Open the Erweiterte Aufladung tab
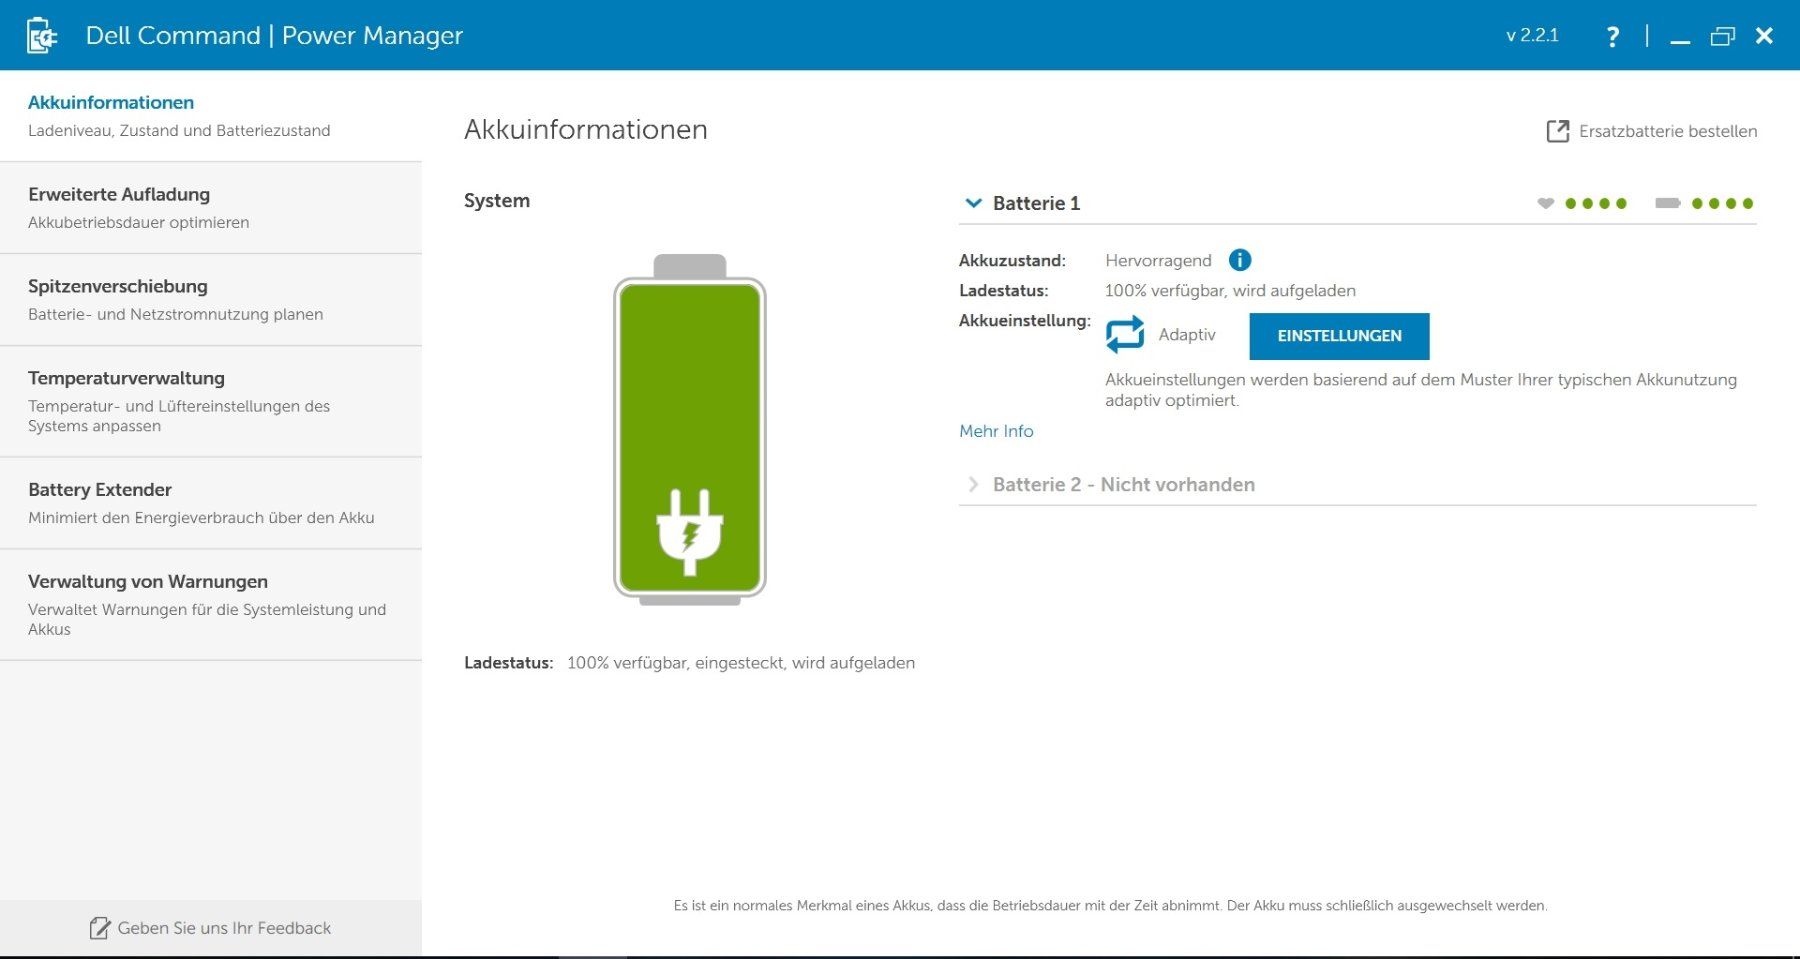Viewport: 1800px width, 959px height. point(211,208)
